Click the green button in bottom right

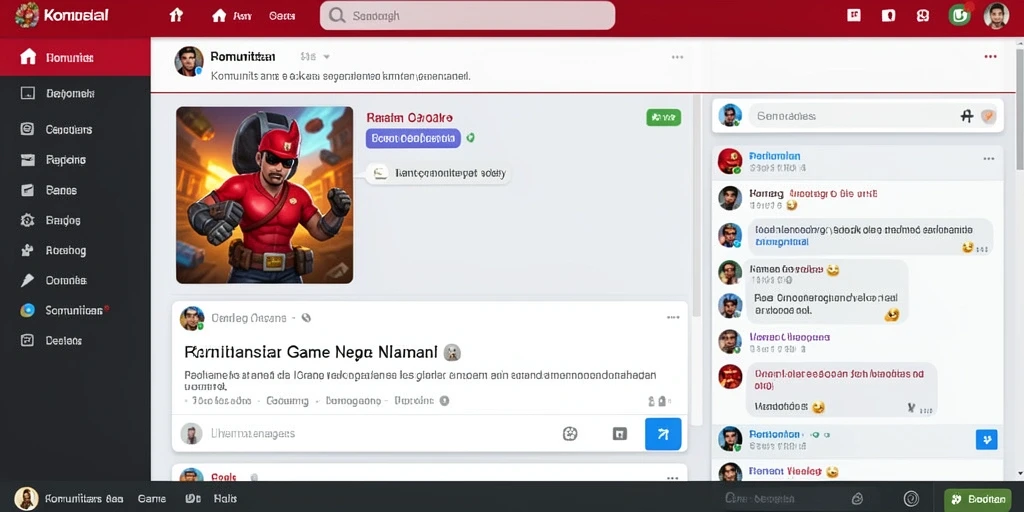pos(977,499)
